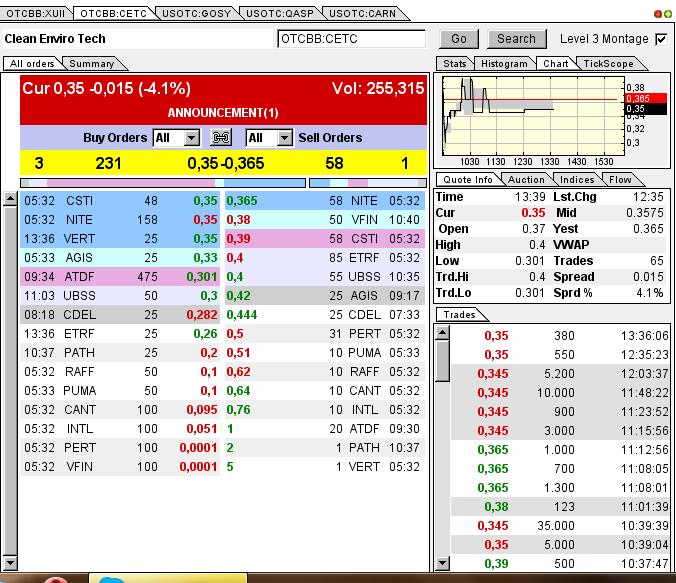Click the Search button
The image size is (676, 583).
(516, 39)
